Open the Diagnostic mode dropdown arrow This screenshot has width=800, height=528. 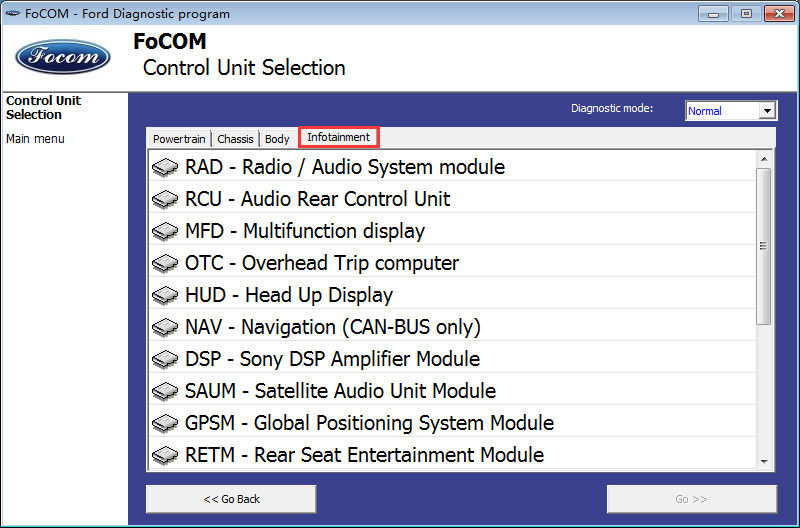[x=767, y=111]
